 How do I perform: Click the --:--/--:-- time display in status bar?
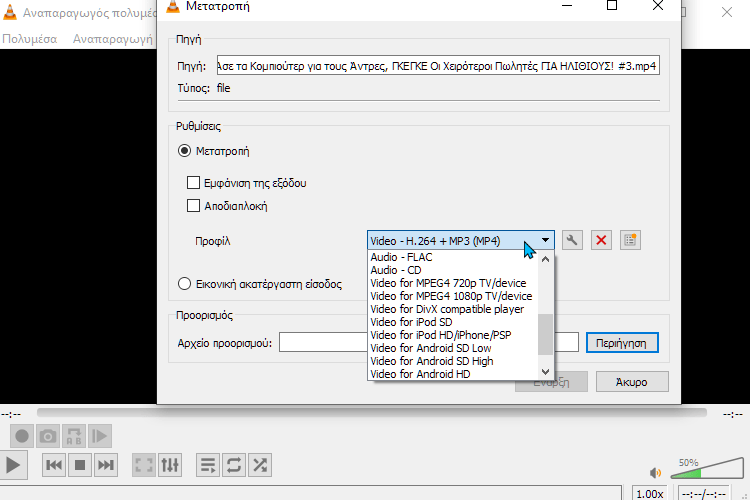click(704, 493)
